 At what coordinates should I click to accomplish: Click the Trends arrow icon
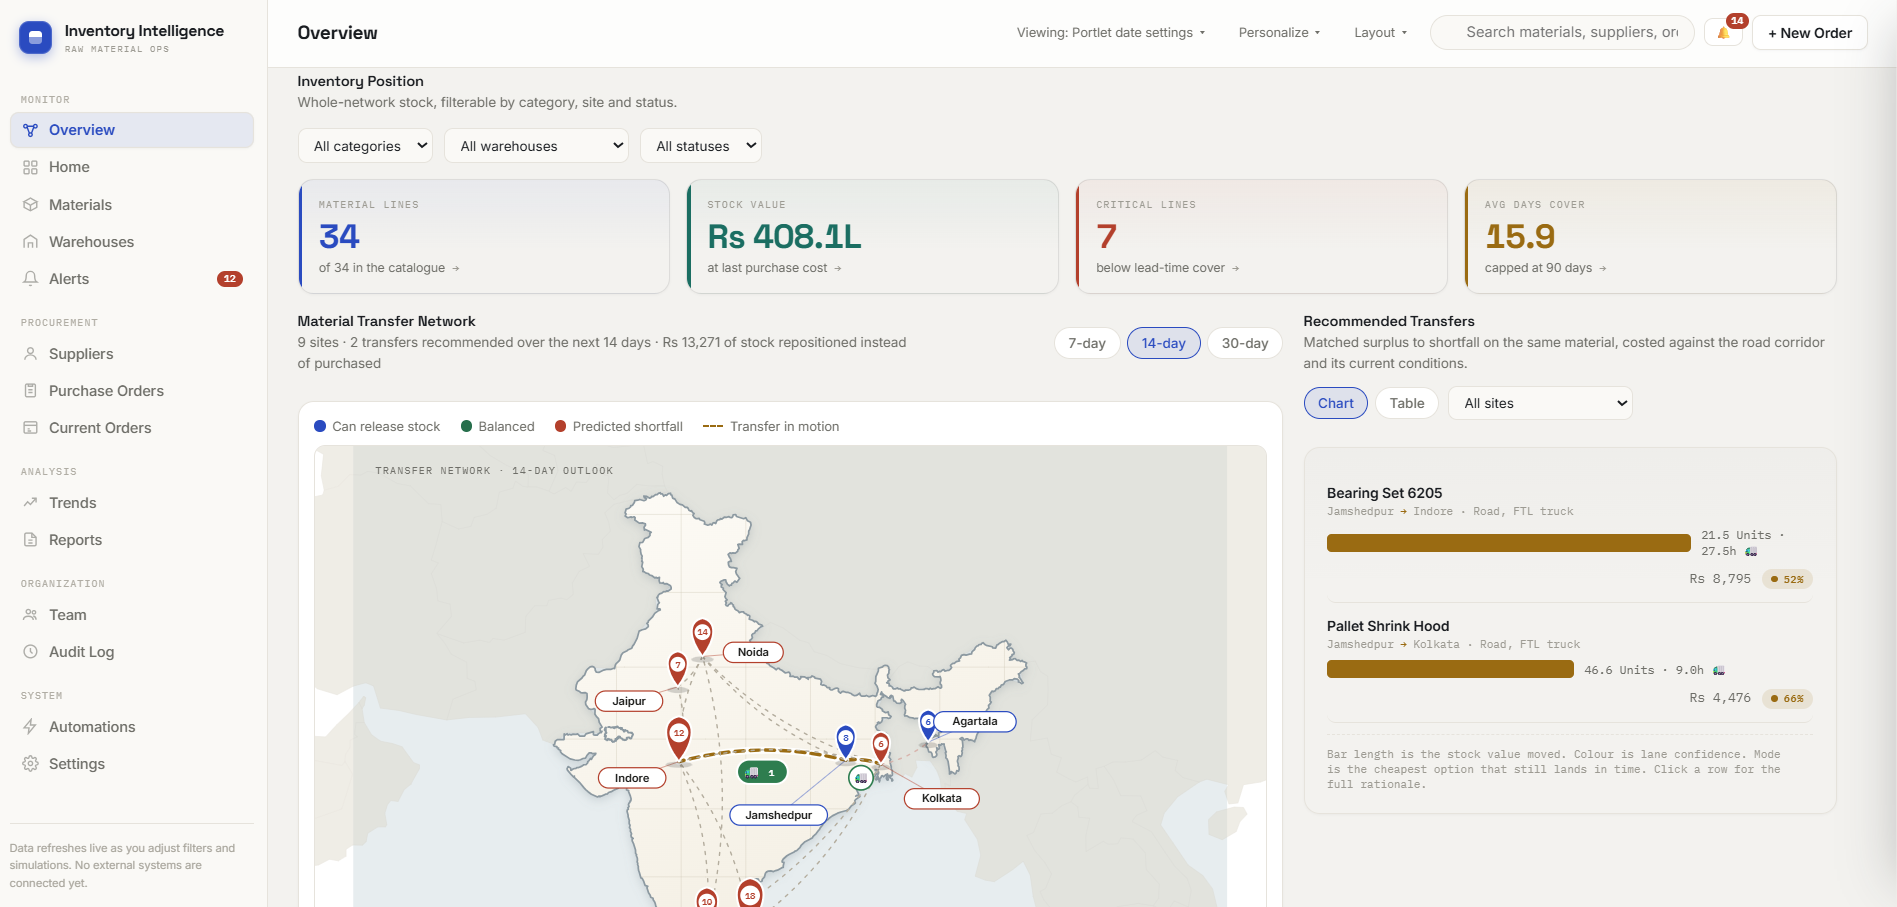point(30,503)
